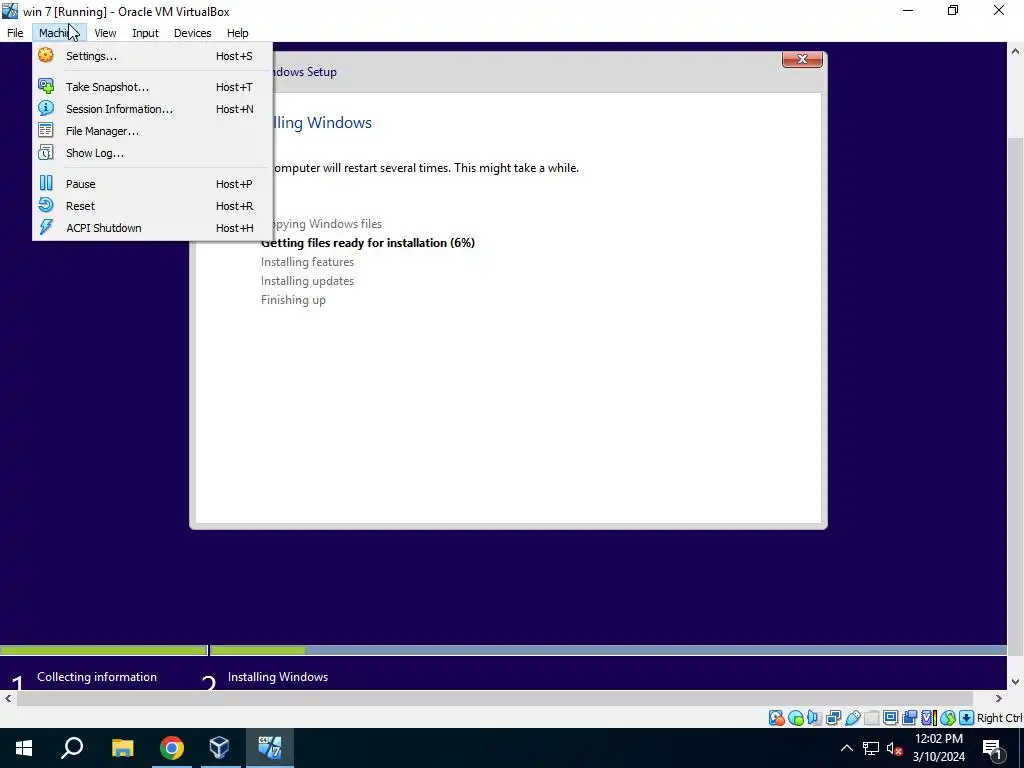
Task: Click the muted volume tray icon
Action: click(x=894, y=748)
